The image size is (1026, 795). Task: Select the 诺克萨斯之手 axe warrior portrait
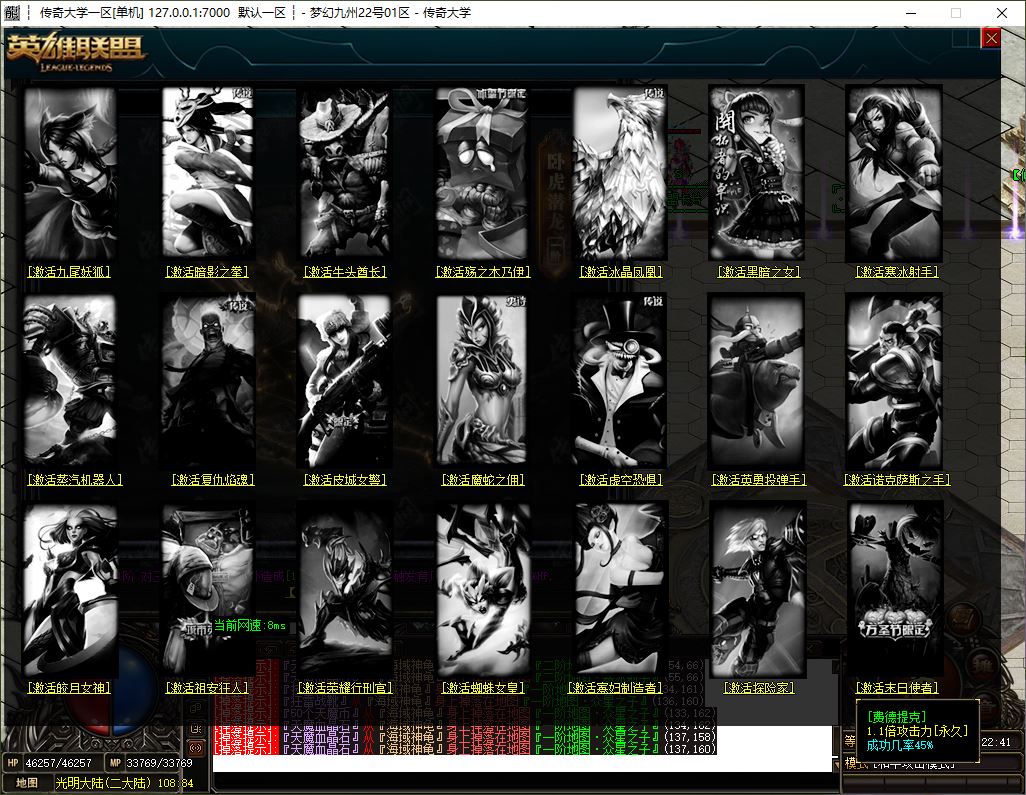point(894,381)
